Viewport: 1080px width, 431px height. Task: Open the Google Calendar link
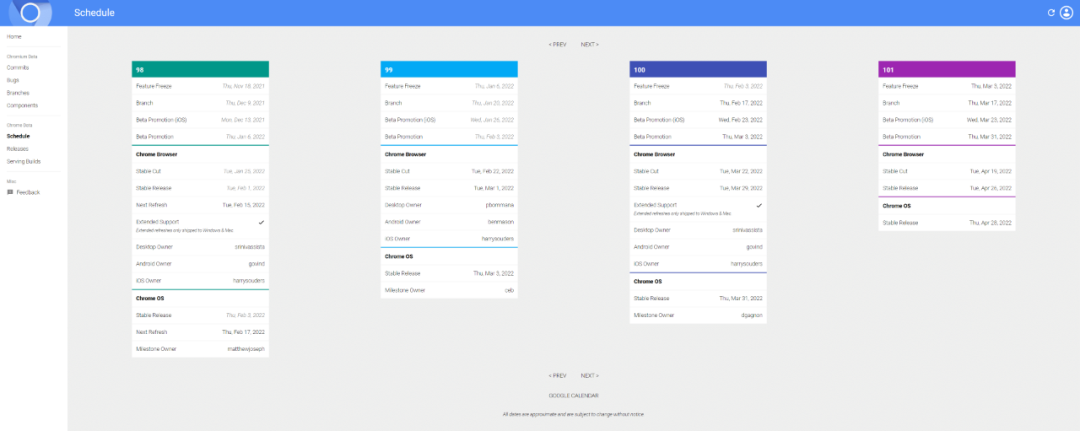click(573, 395)
